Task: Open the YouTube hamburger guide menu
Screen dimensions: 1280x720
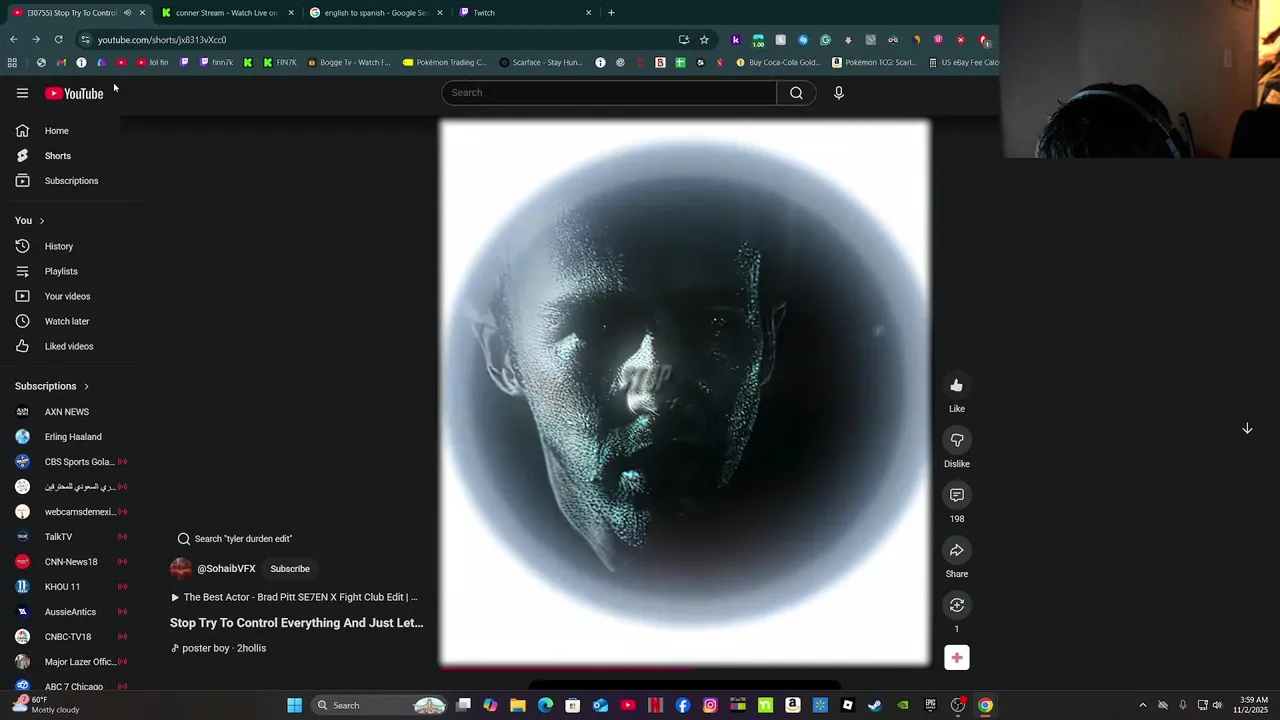Action: (x=22, y=93)
